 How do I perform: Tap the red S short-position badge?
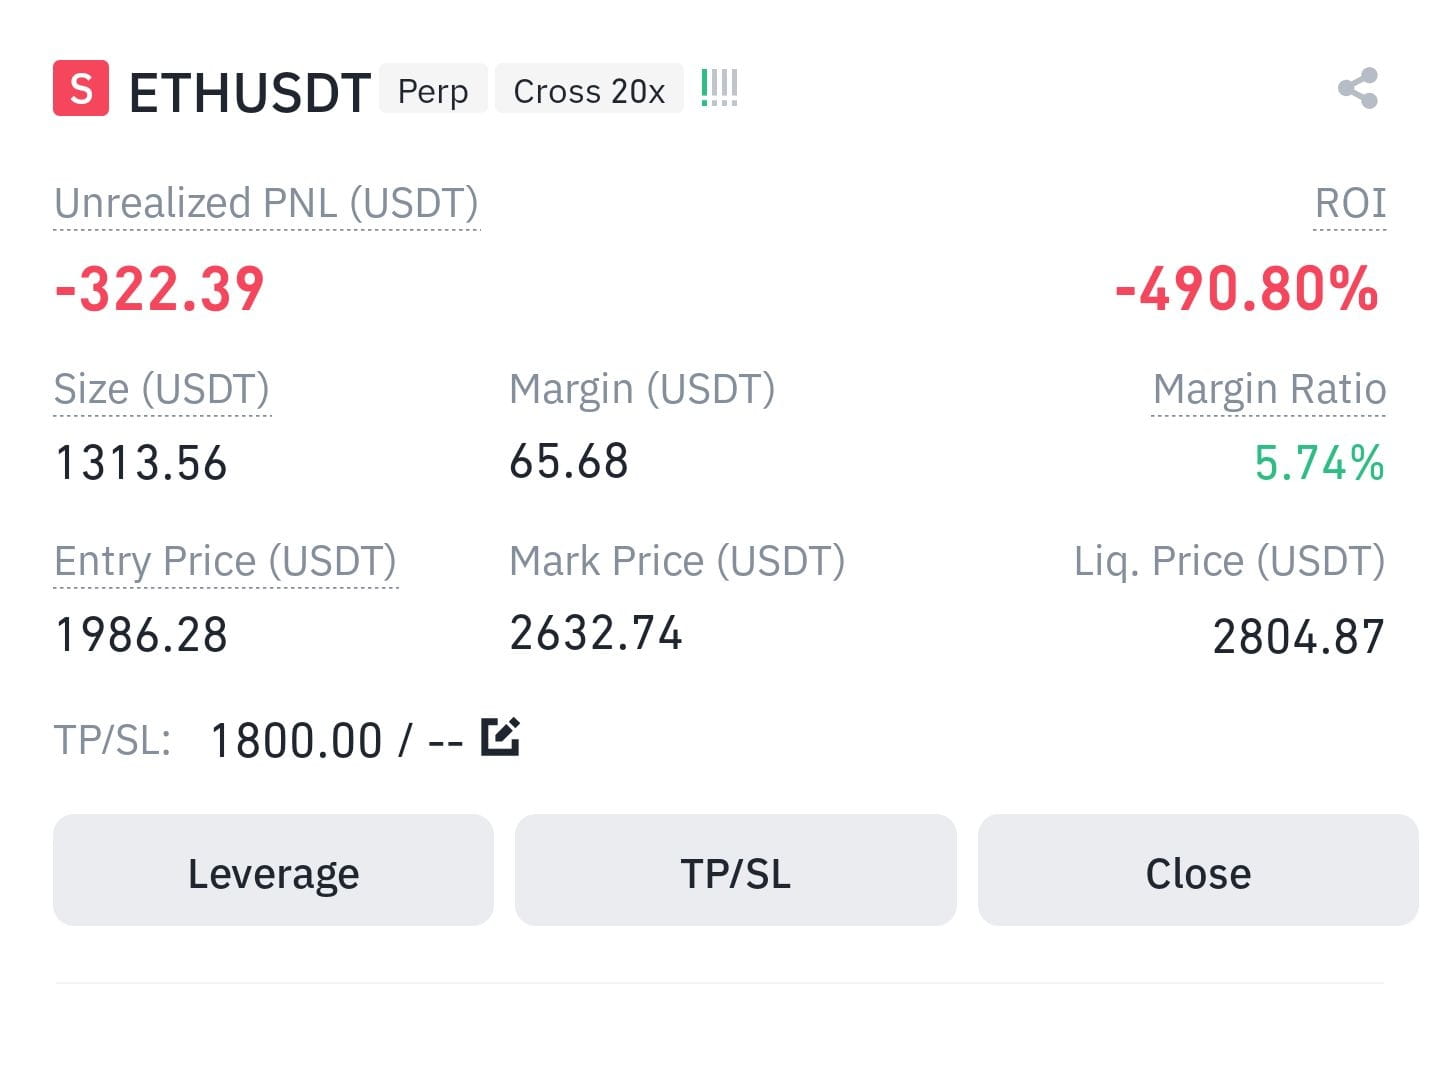[x=81, y=88]
